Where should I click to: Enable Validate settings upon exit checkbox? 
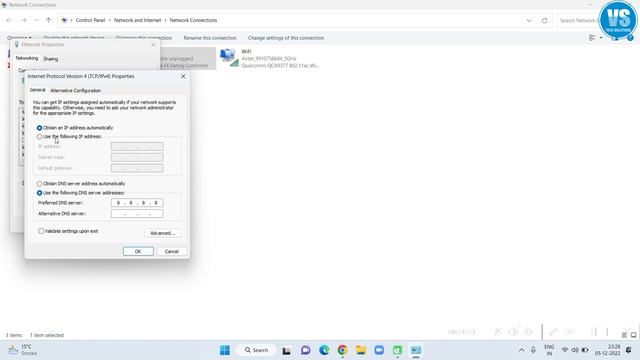41,231
